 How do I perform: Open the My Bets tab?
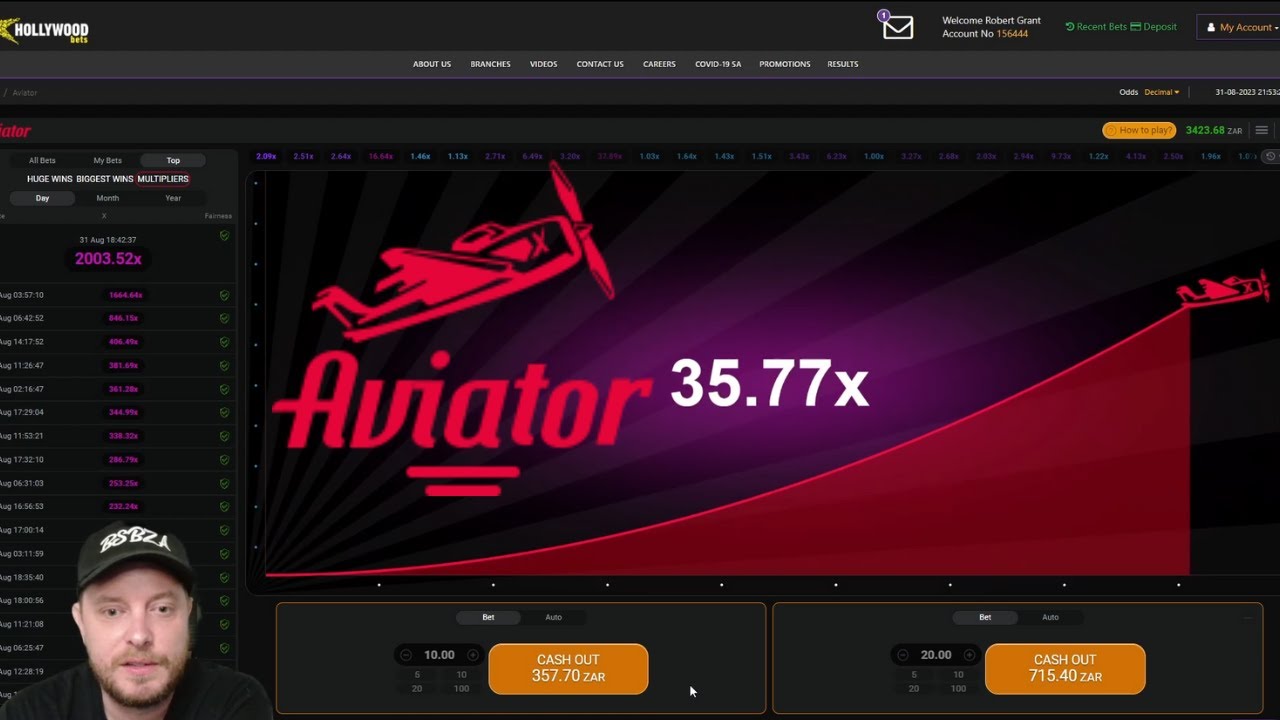pos(107,160)
